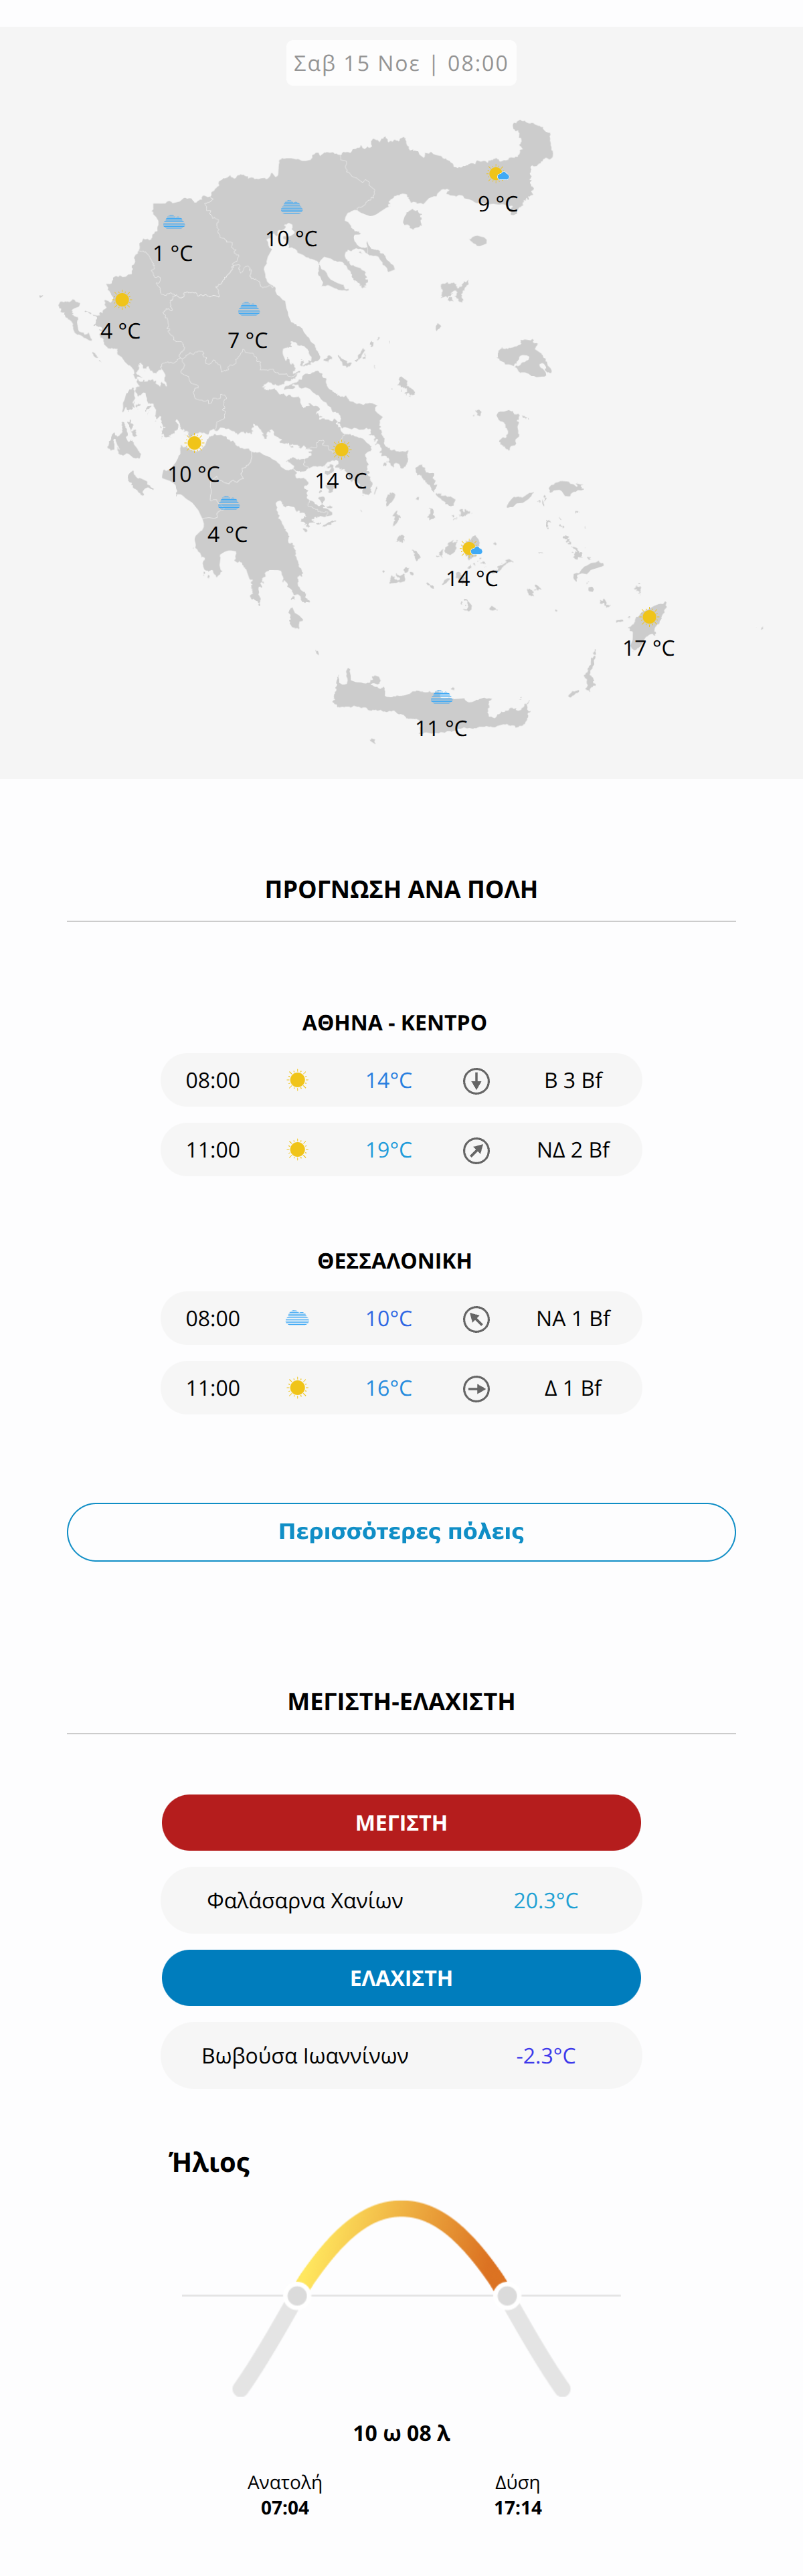Click the ΑΘΗΝΑ - ΚΕΝΤΡΟ city heading
This screenshot has height=2576, width=803.
(x=394, y=1022)
